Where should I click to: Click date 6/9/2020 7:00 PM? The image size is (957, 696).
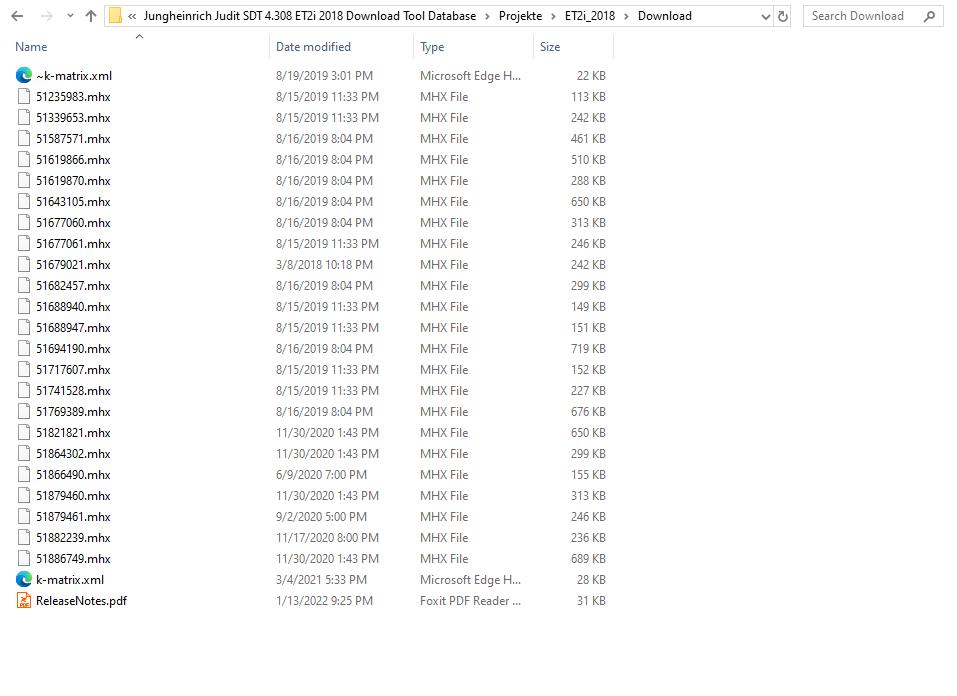(321, 474)
